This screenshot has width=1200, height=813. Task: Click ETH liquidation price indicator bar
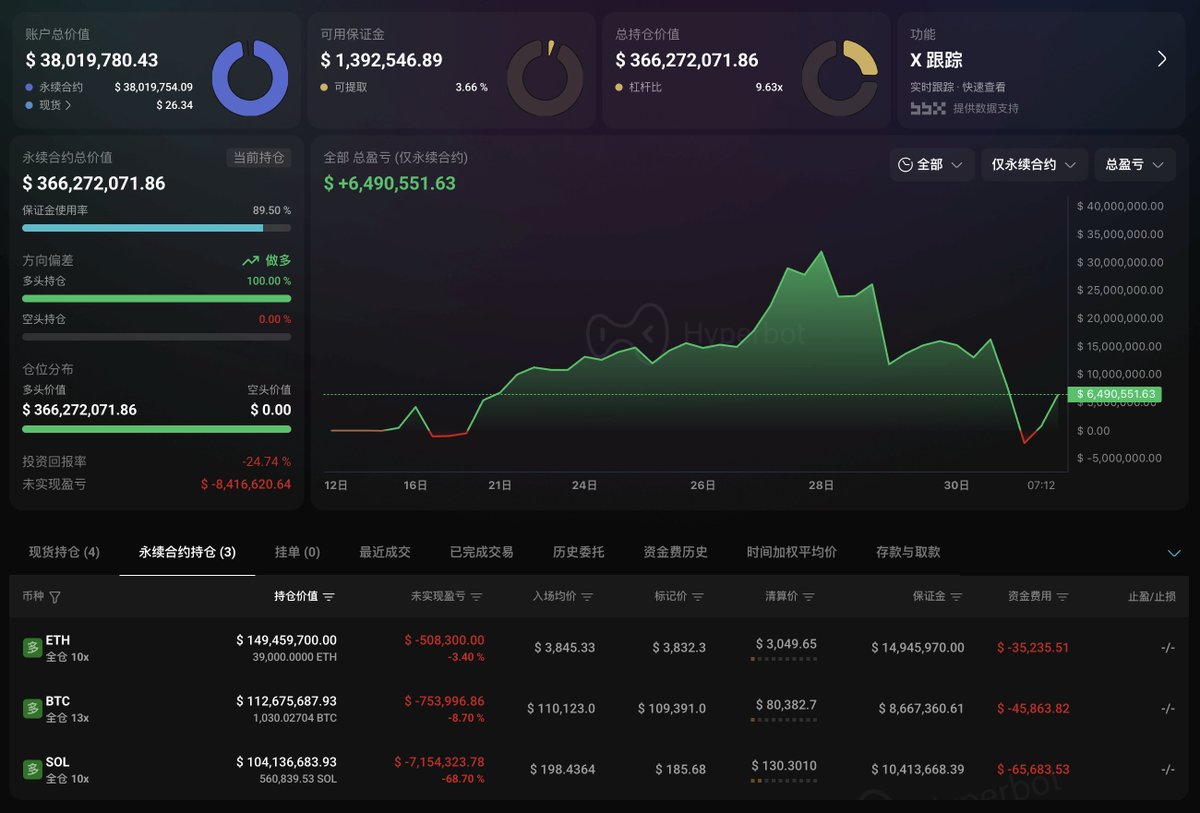784,659
